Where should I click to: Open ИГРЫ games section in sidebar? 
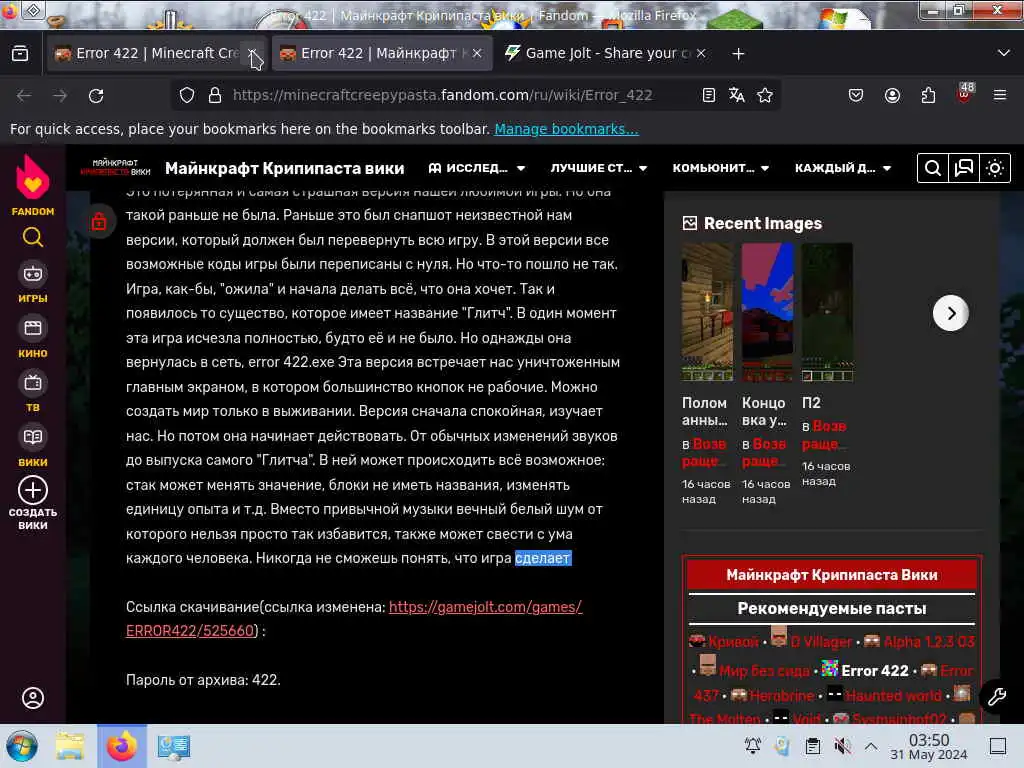pos(33,283)
